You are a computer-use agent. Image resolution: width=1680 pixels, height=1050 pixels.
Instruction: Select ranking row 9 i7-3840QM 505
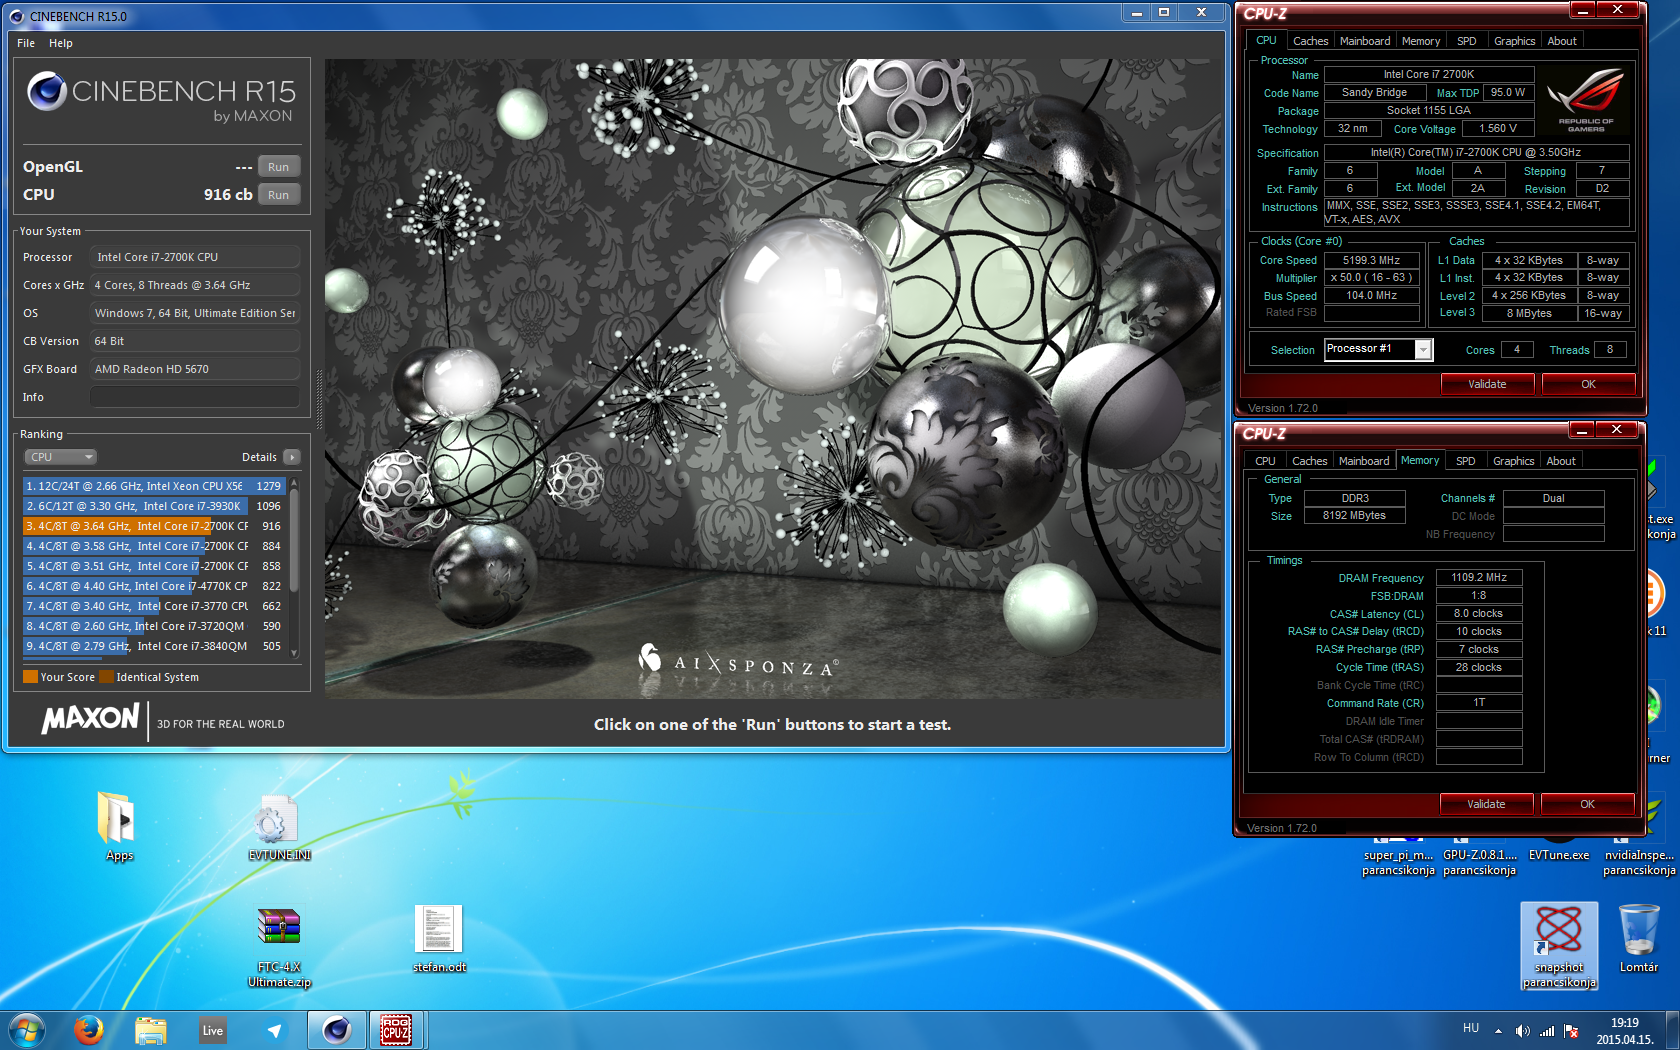(x=154, y=646)
